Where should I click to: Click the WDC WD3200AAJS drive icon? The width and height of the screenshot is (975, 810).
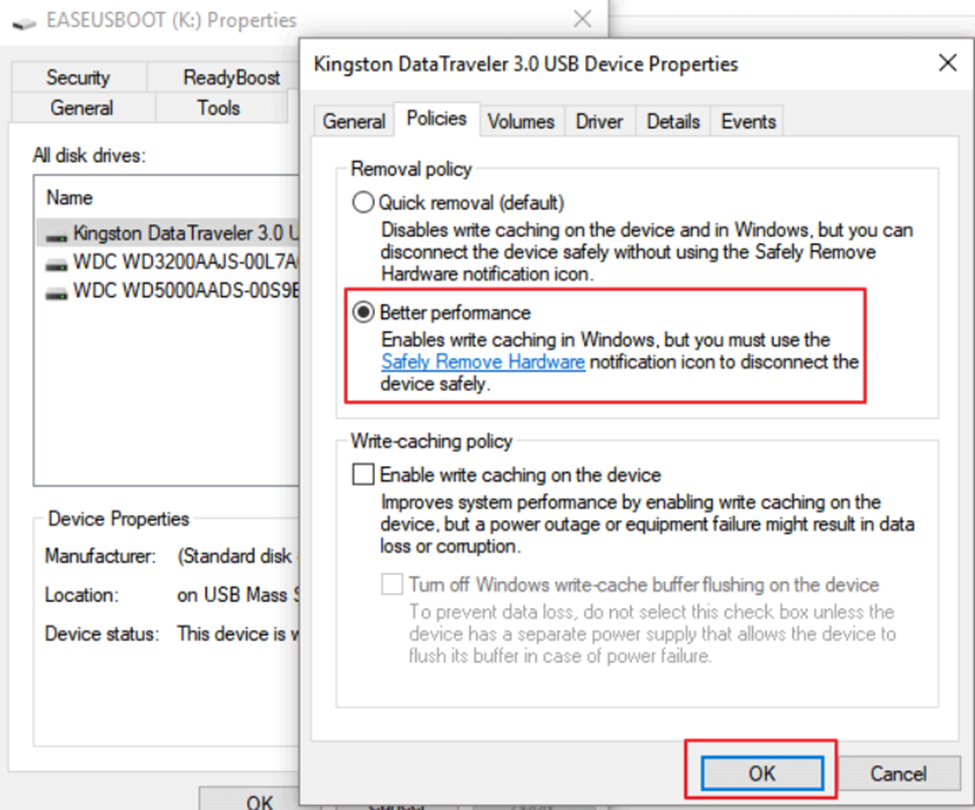pos(57,264)
